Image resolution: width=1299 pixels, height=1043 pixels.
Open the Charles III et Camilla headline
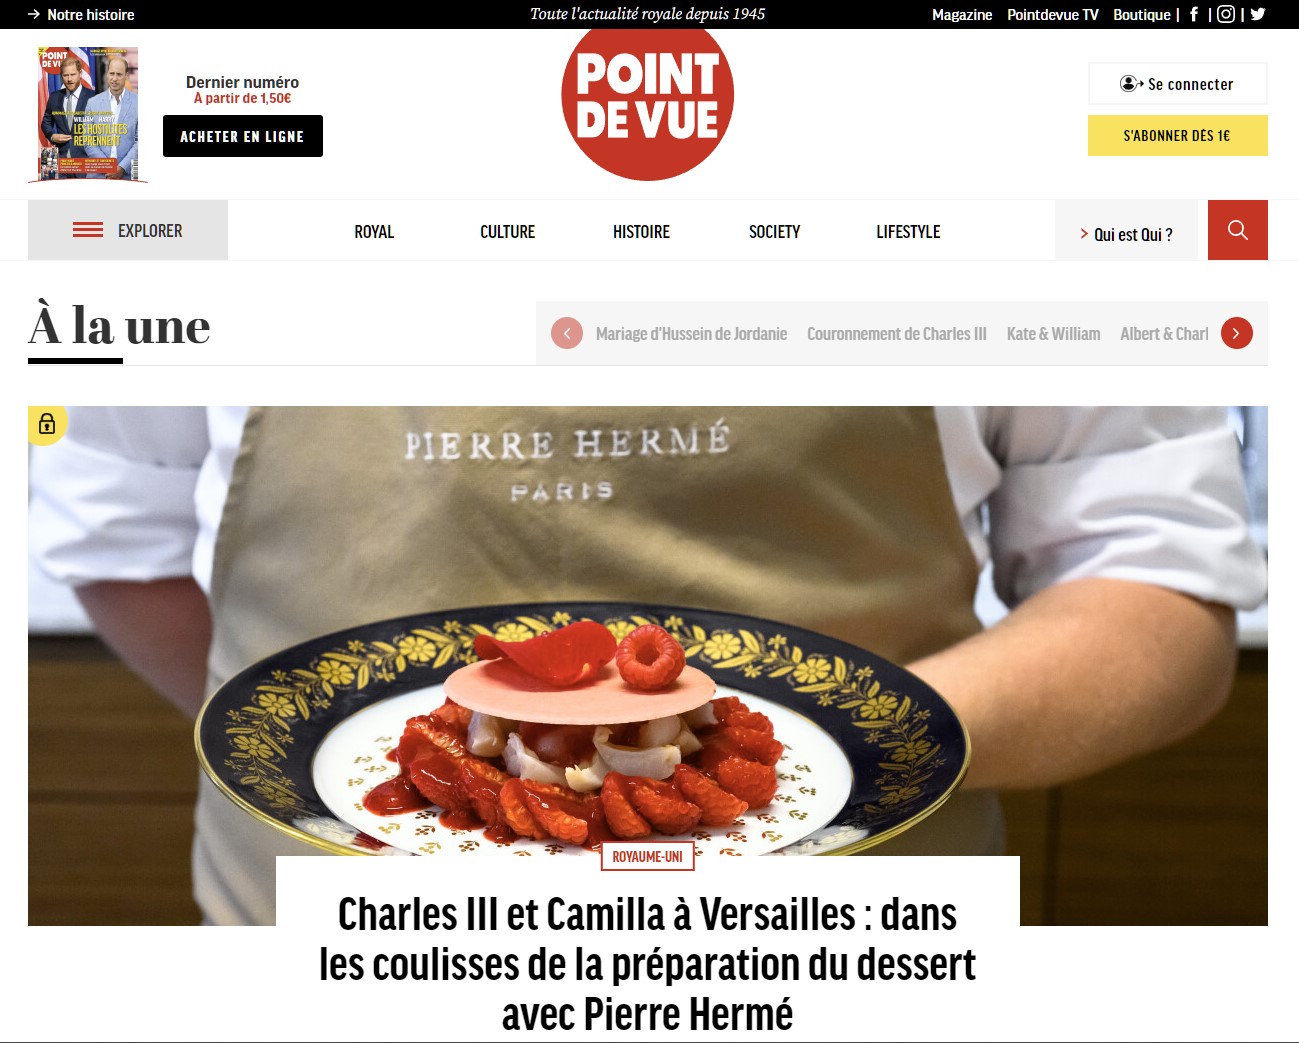[x=648, y=963]
